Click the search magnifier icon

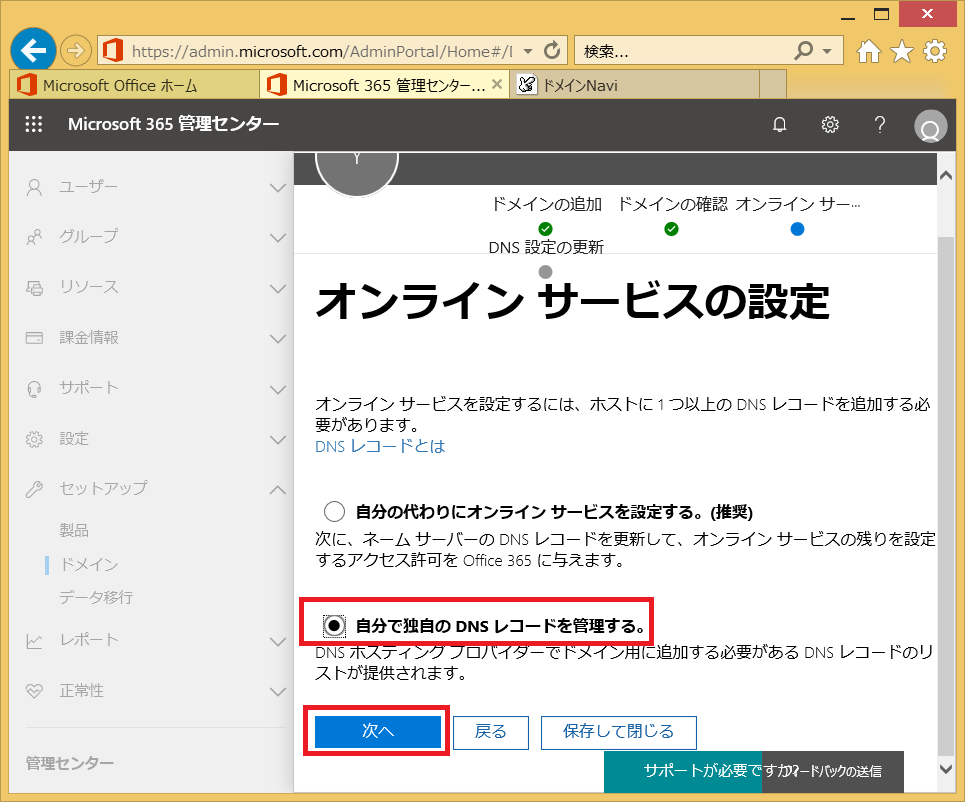[x=803, y=50]
